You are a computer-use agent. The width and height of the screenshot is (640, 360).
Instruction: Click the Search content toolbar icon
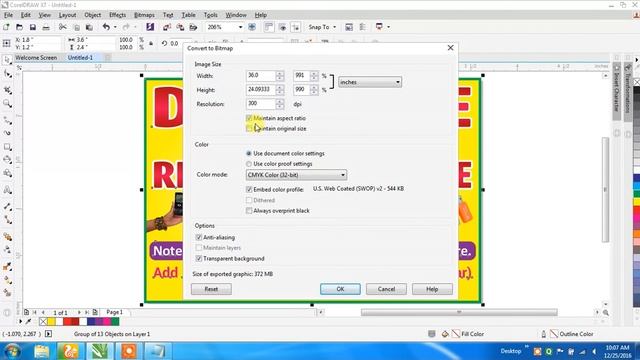pyautogui.click(x=150, y=27)
